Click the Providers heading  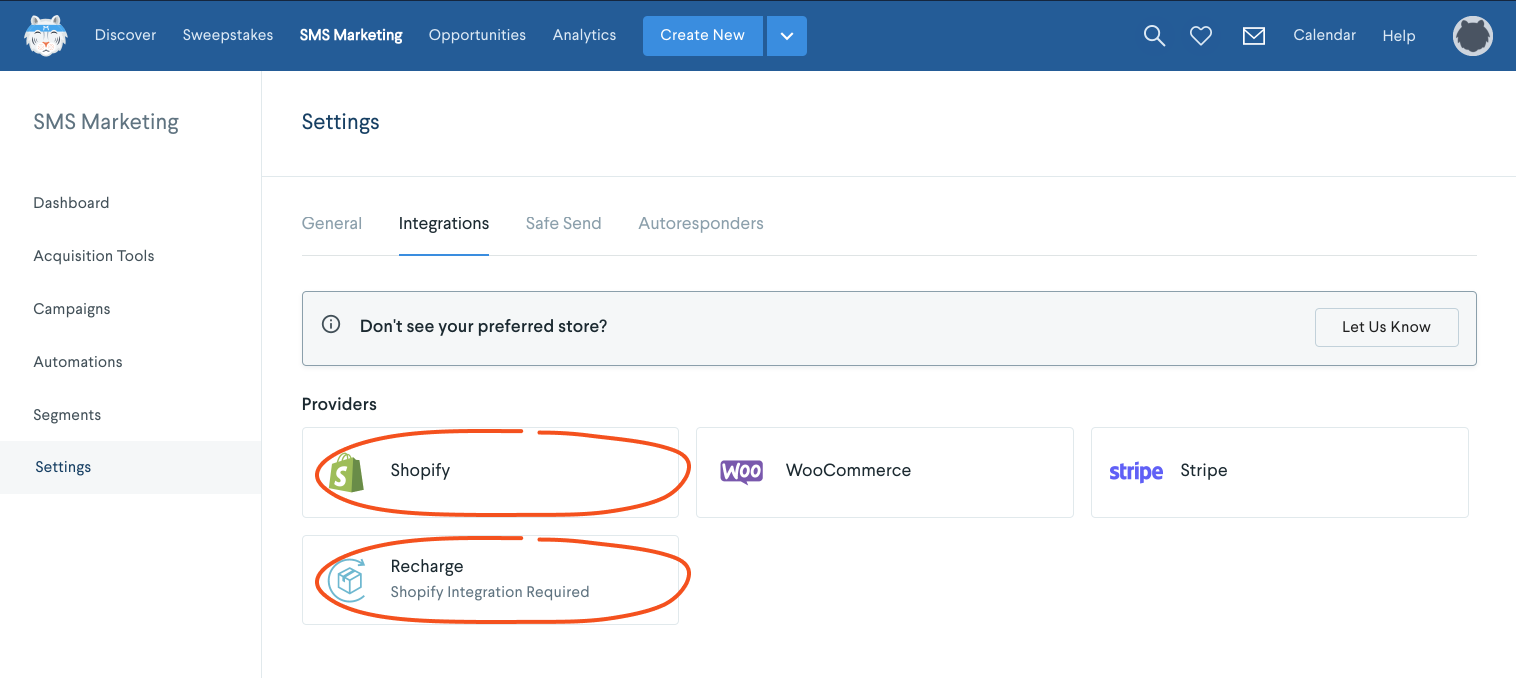[x=339, y=405]
